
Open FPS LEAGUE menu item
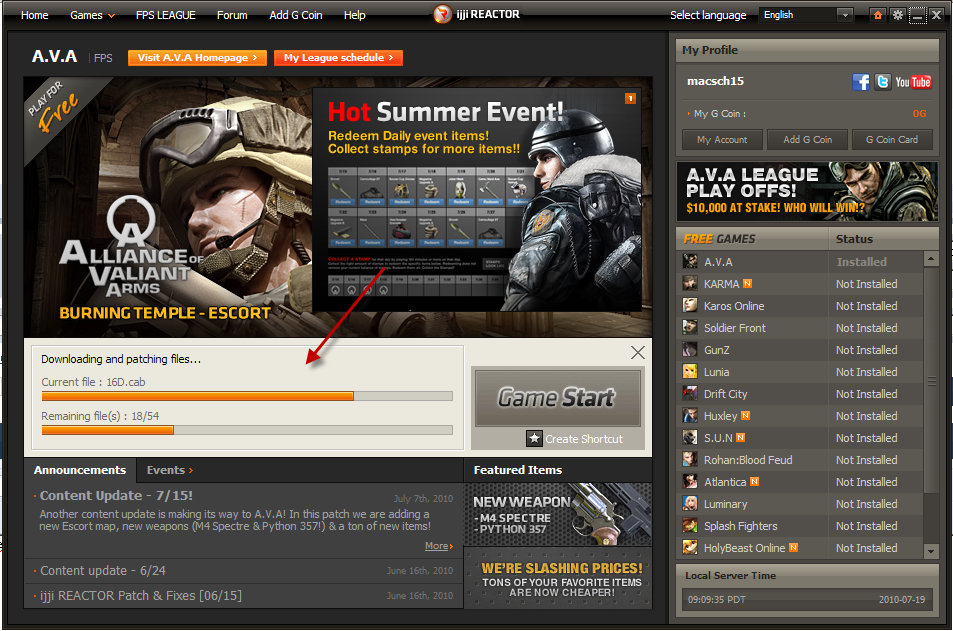[166, 15]
